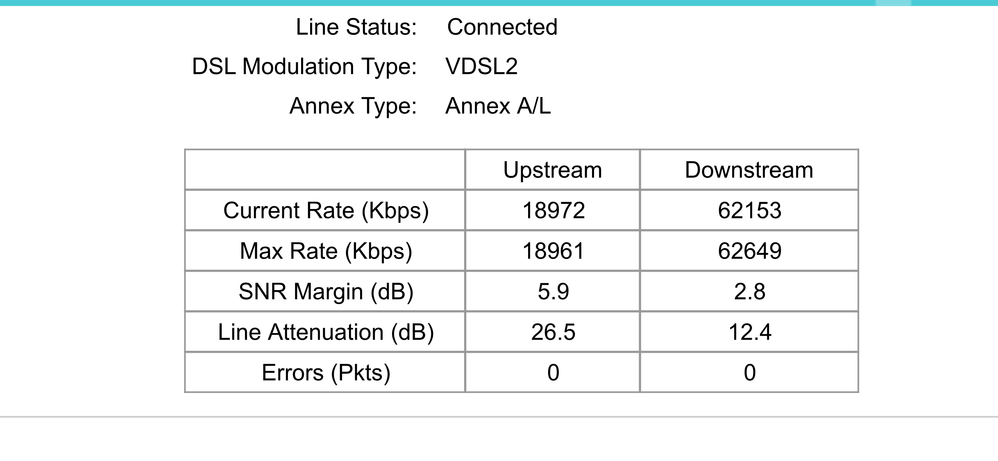Click upstream SNR margin value 5.9
This screenshot has height=461, width=998.
coord(552,293)
